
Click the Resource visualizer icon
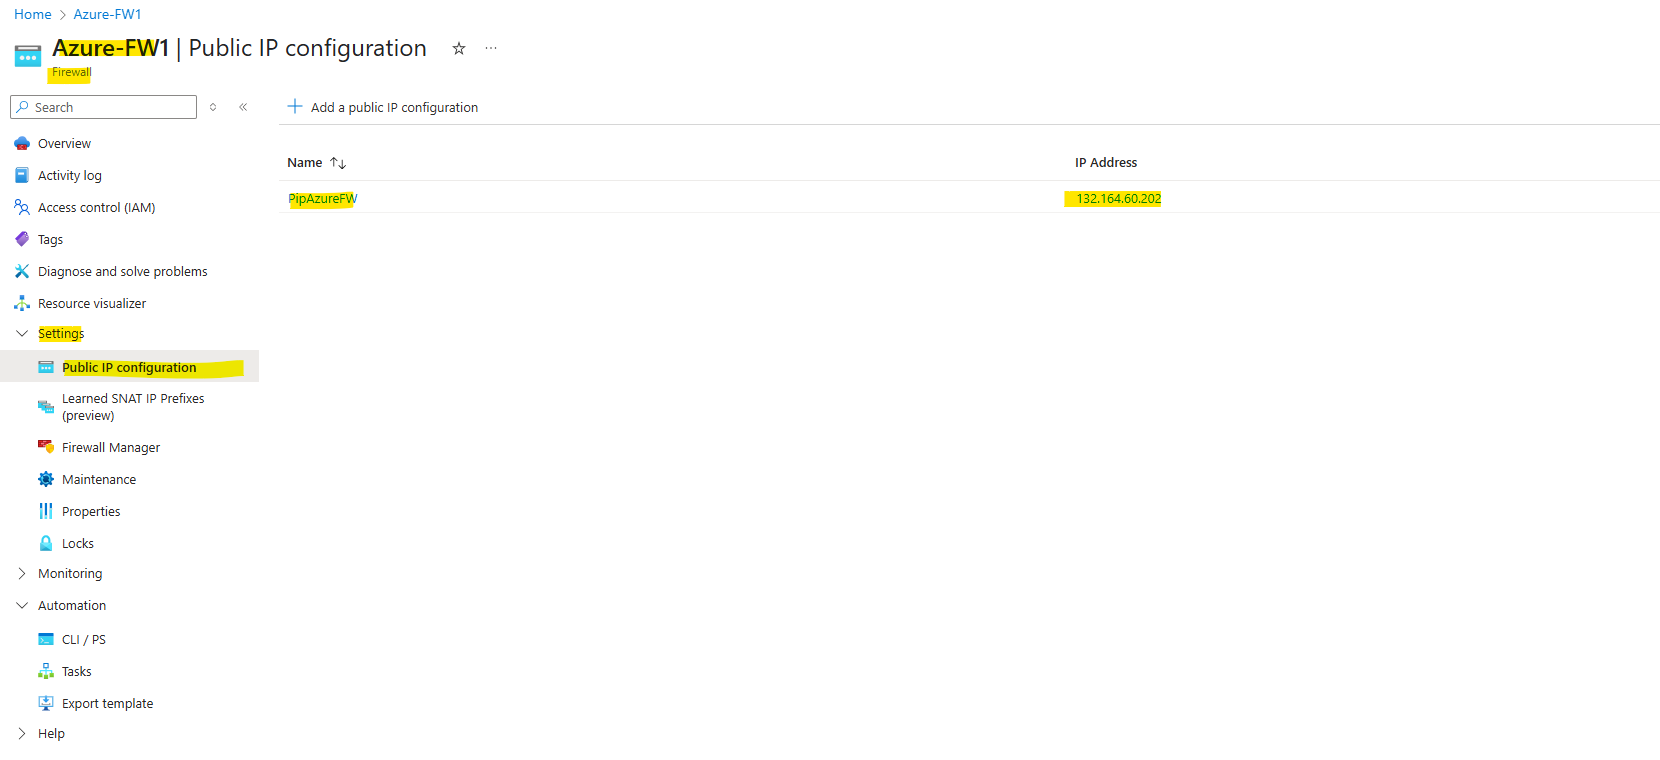click(22, 304)
